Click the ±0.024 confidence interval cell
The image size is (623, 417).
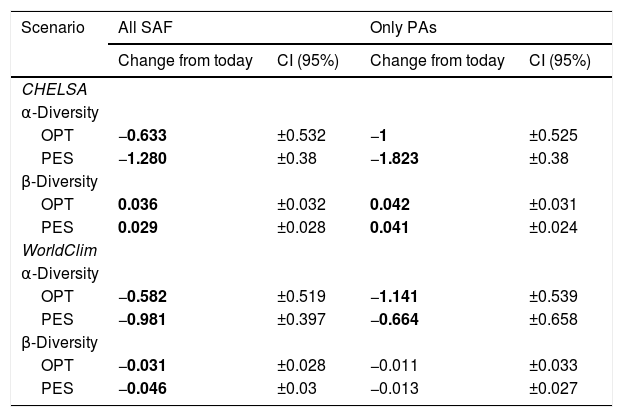(x=553, y=227)
